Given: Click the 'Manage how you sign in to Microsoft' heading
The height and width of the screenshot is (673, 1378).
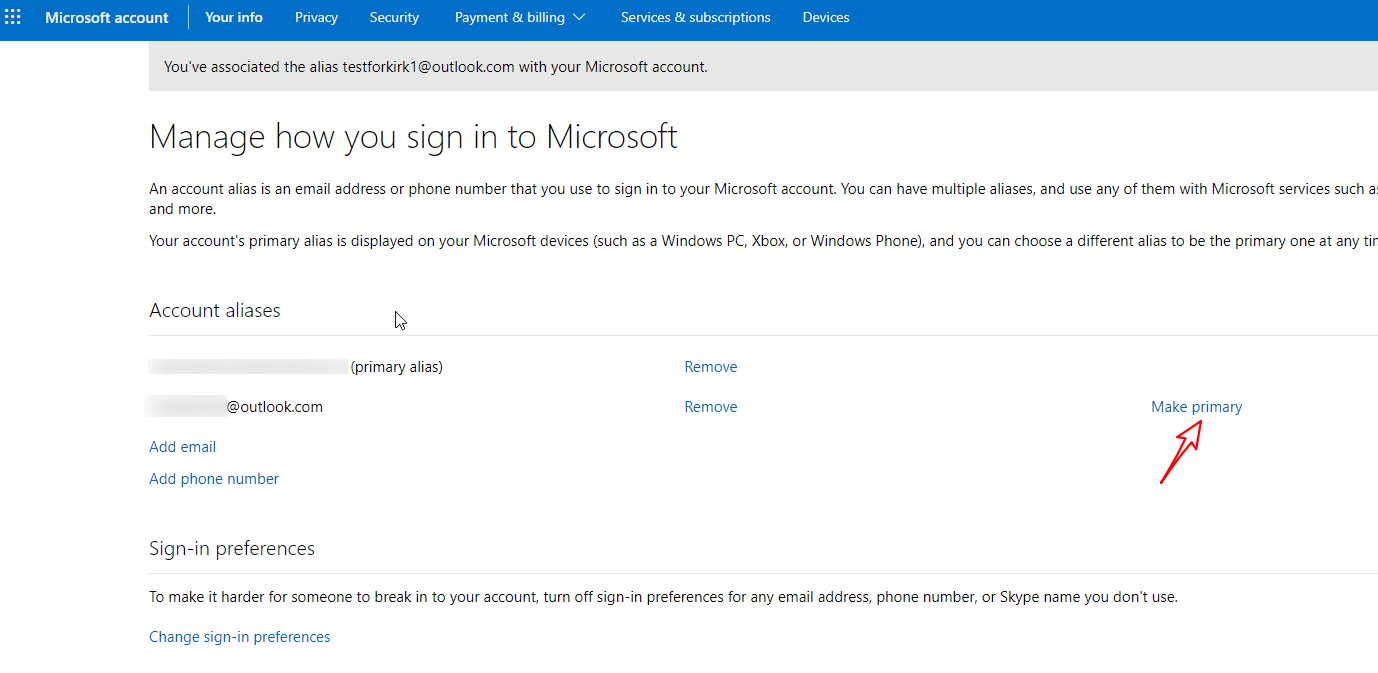Looking at the screenshot, I should [x=413, y=136].
